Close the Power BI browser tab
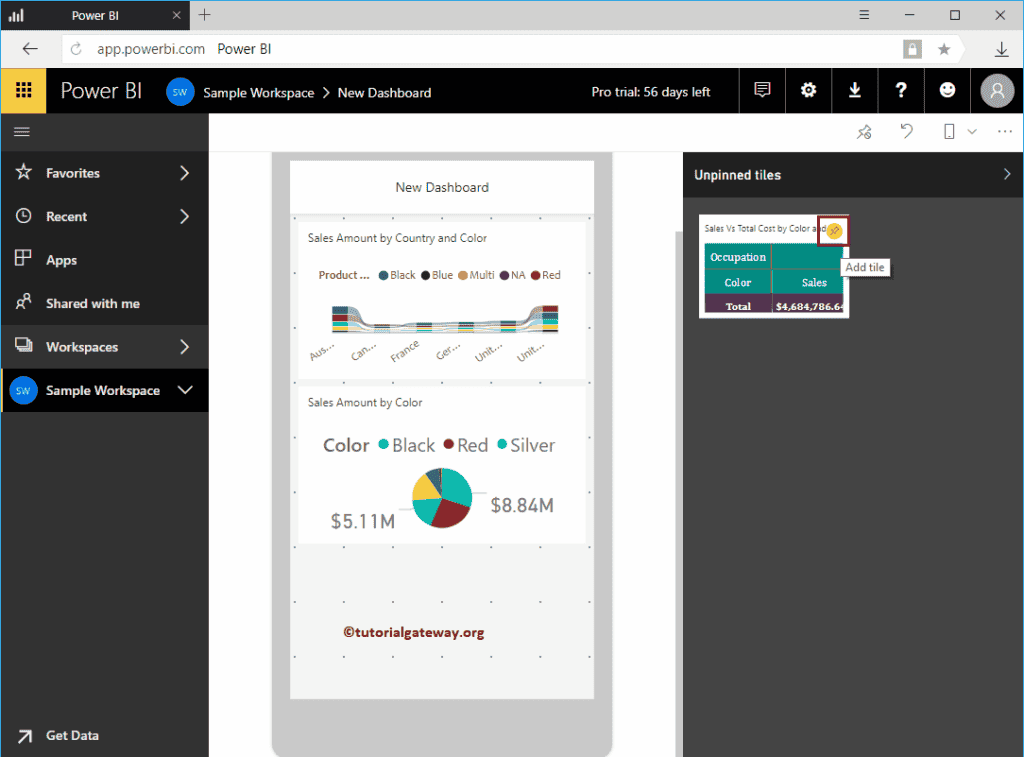 176,15
